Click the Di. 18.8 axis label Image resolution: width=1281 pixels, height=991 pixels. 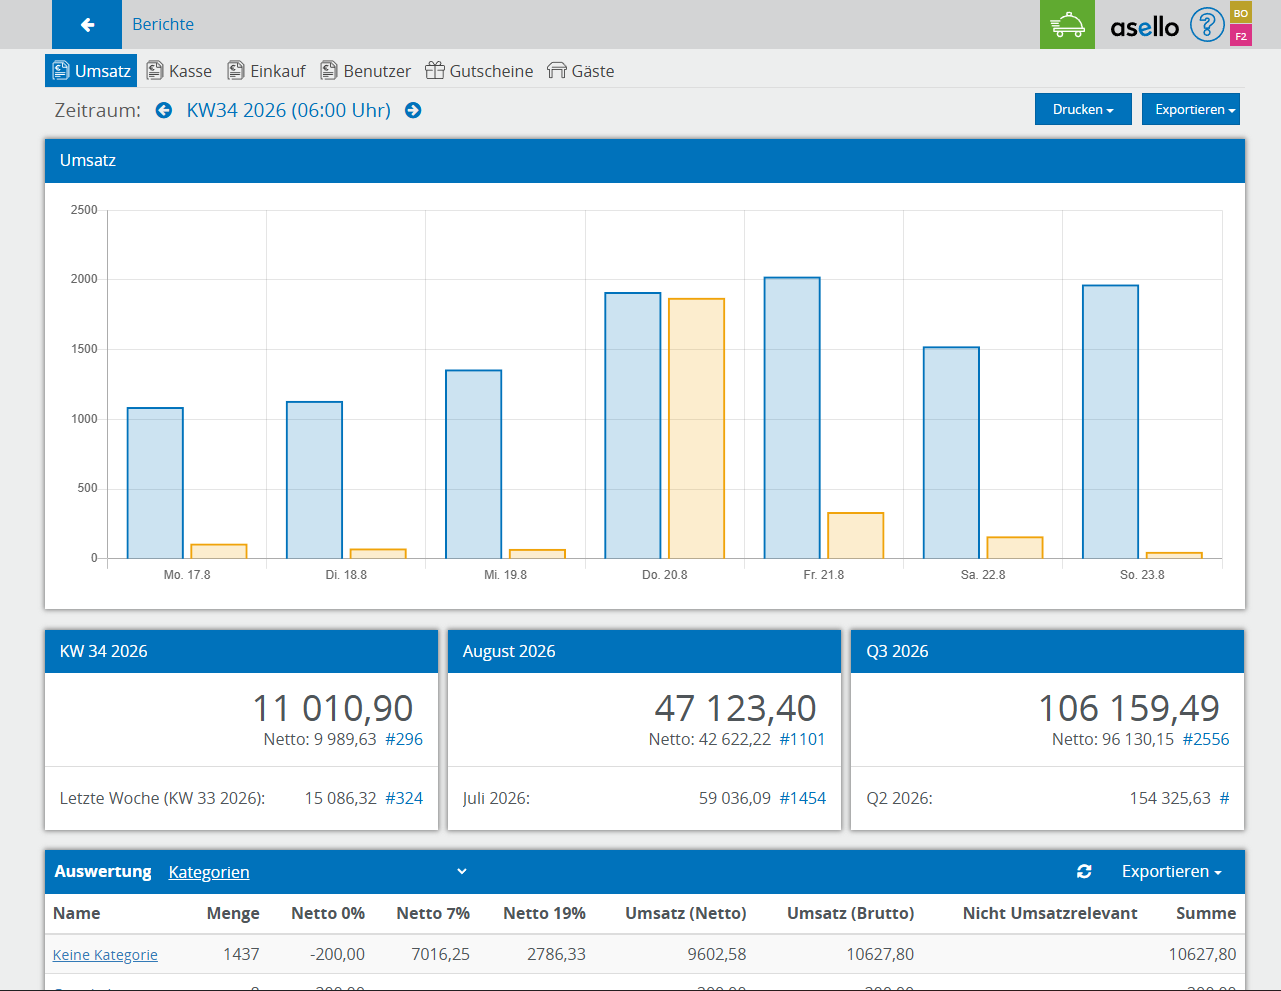point(346,575)
